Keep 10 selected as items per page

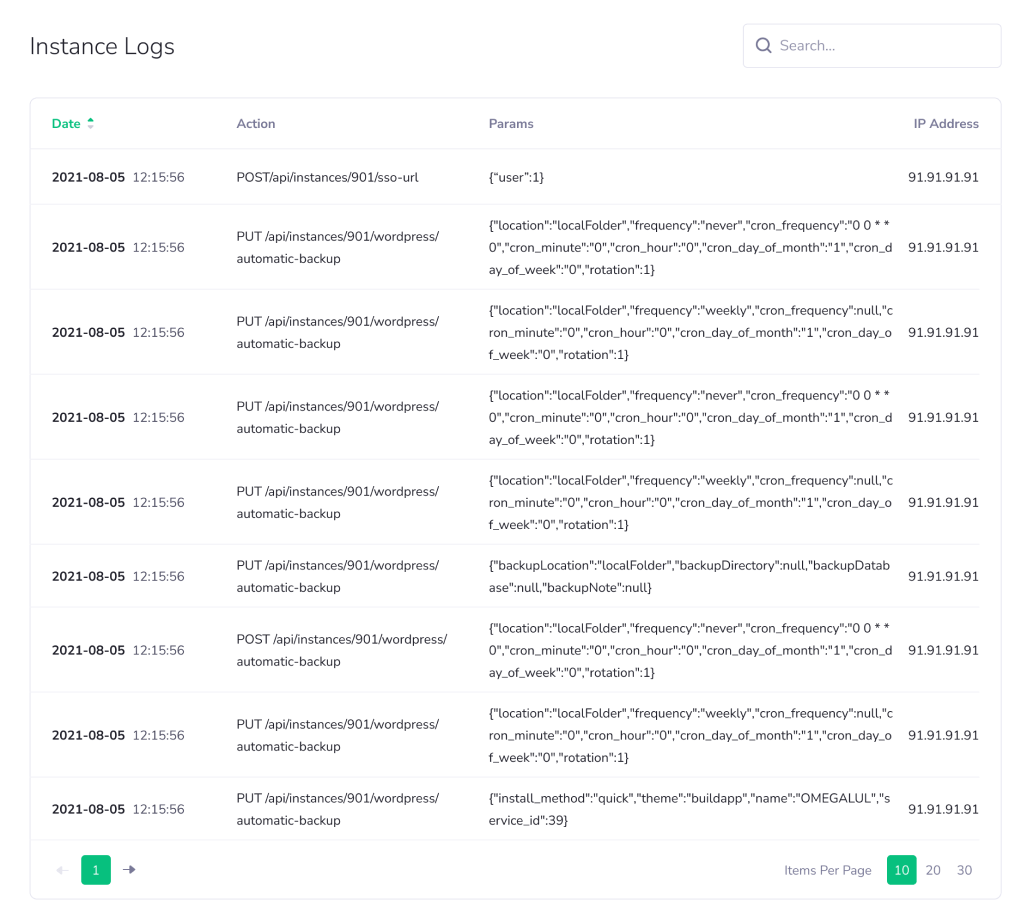click(901, 870)
